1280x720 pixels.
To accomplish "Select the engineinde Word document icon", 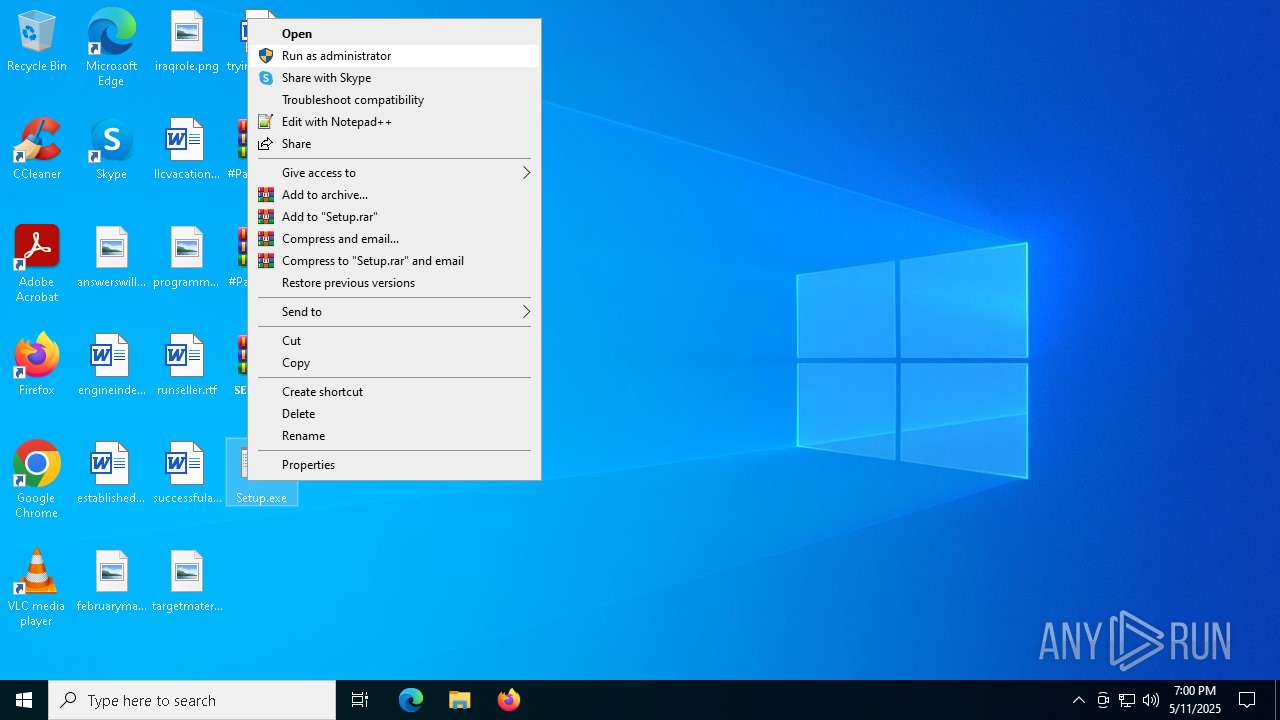I will click(x=111, y=366).
